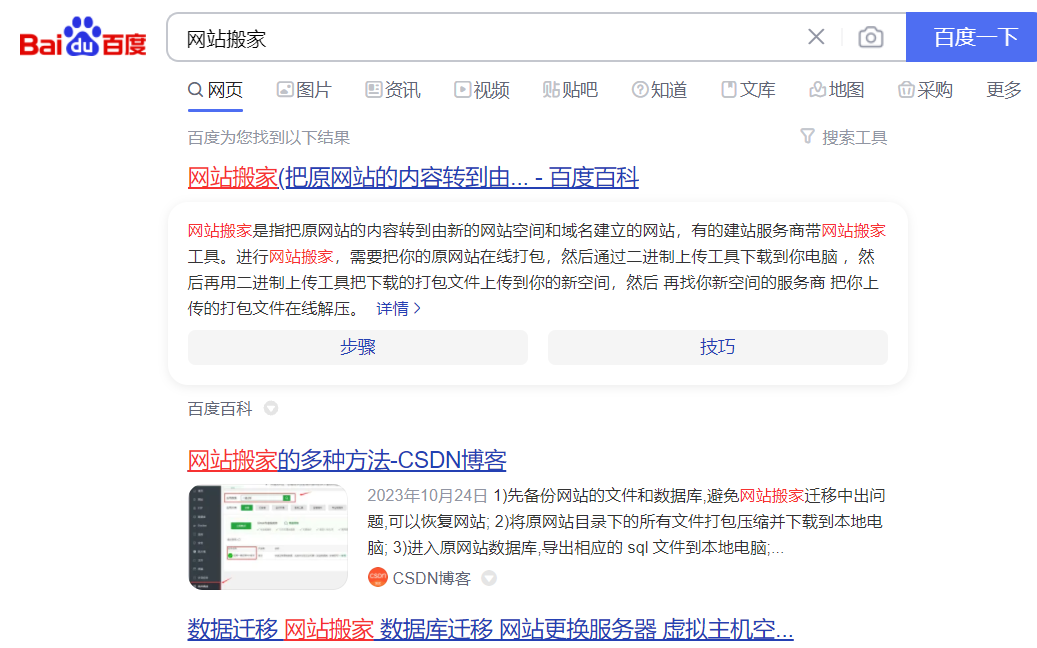Open the 地图 map tab
1037x648 pixels.
(x=836, y=90)
